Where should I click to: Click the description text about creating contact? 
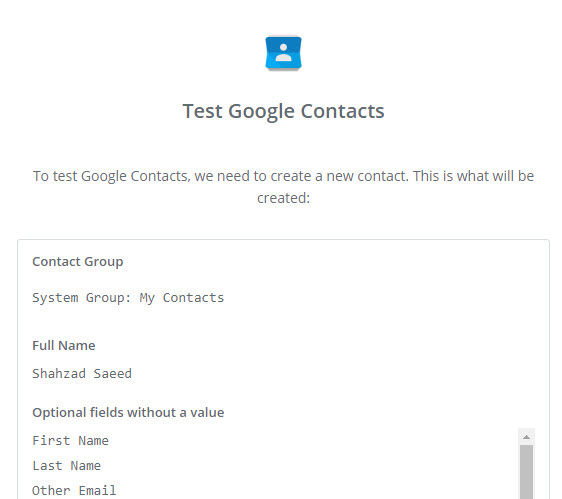pos(284,187)
